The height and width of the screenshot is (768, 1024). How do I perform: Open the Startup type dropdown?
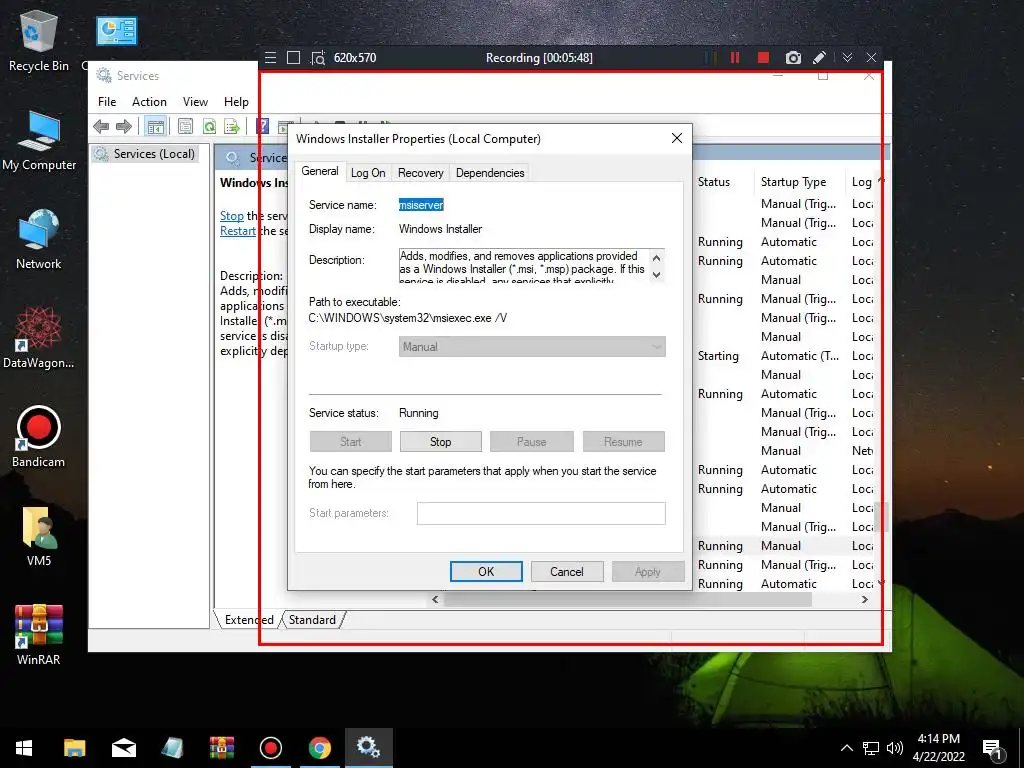tap(532, 347)
